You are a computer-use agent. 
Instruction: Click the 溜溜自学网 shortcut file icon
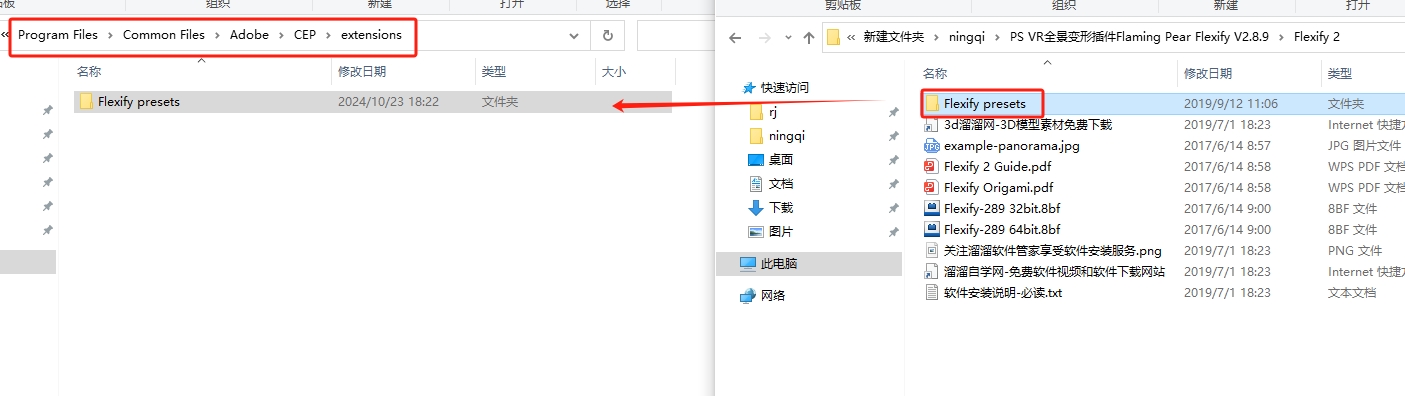pyautogui.click(x=932, y=272)
